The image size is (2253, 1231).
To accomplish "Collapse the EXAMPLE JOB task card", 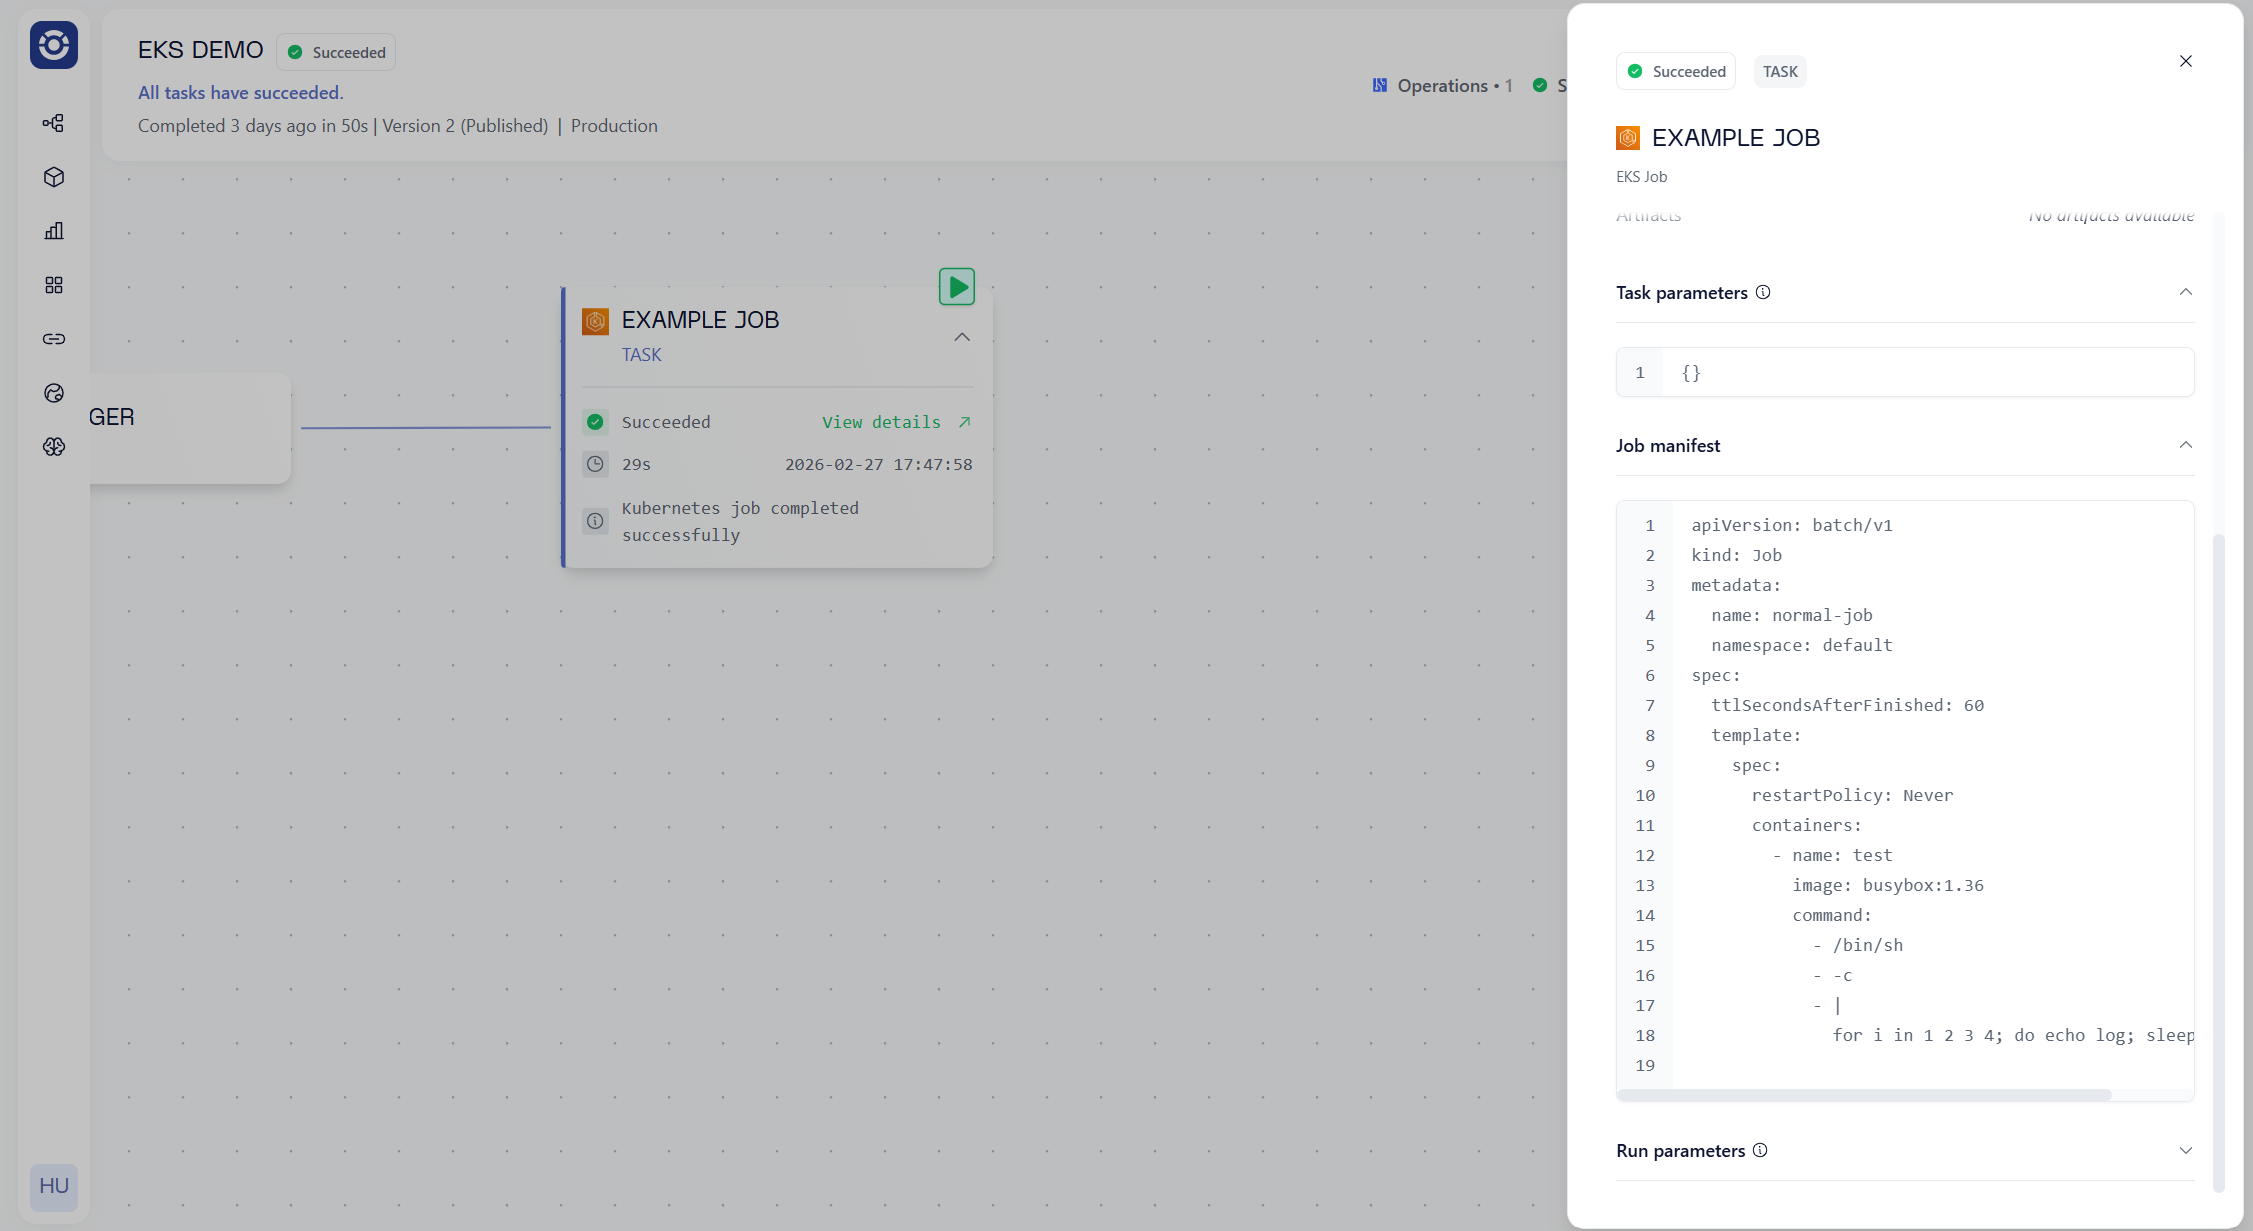I will point(962,337).
